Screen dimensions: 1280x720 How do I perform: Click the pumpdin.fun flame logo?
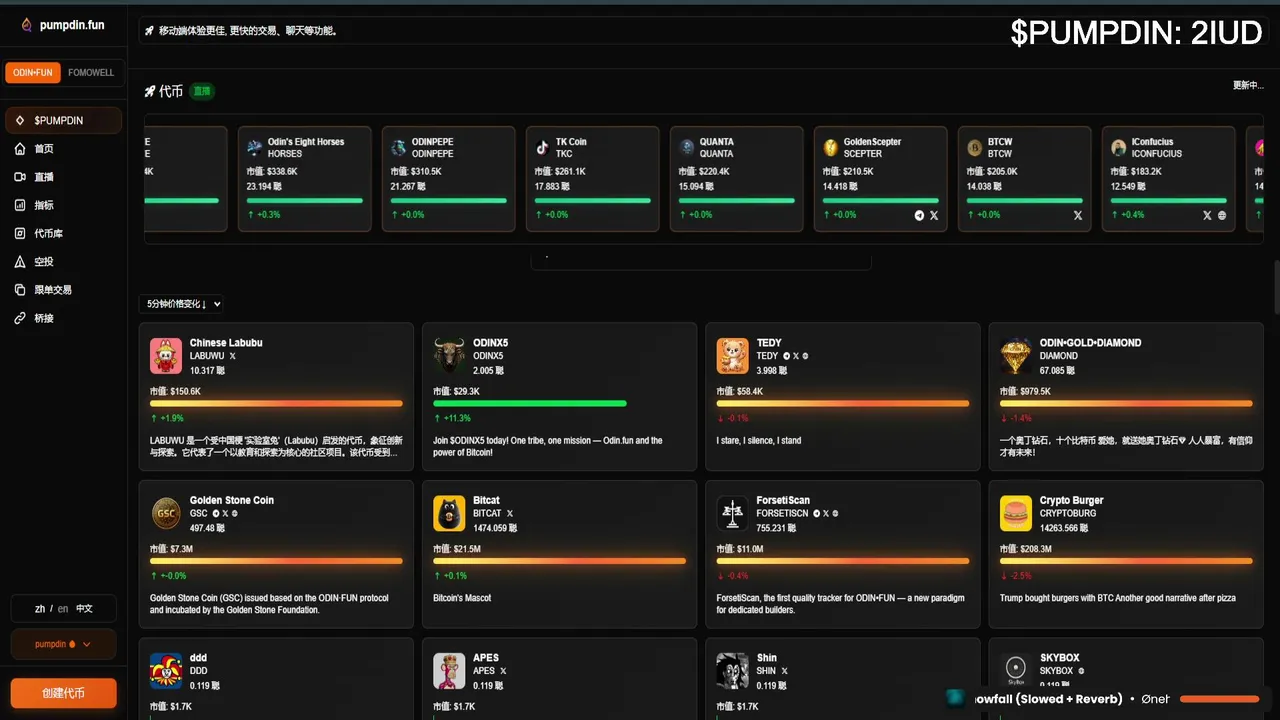click(x=27, y=25)
